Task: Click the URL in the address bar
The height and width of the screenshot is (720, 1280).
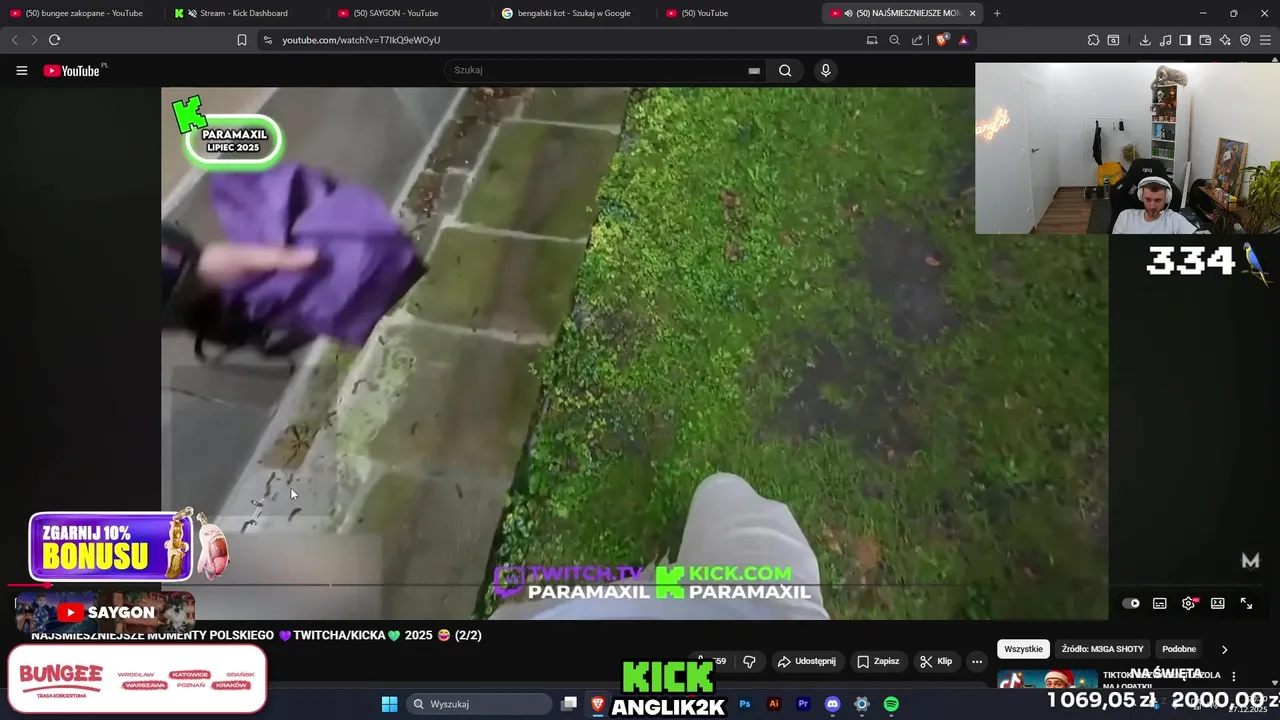Action: click(x=361, y=40)
